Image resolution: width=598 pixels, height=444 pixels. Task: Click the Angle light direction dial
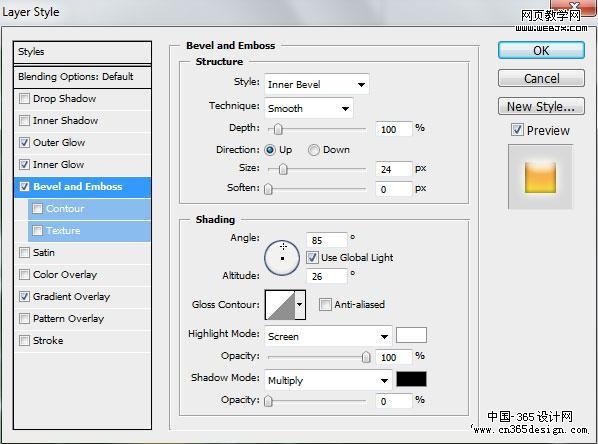tap(282, 258)
